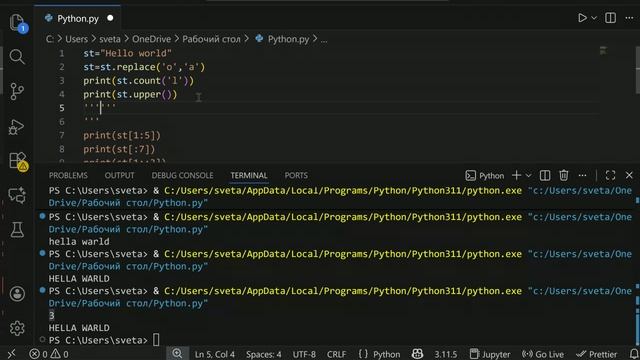Image resolution: width=640 pixels, height=360 pixels.
Task: Open the Accounts menu
Action: click(x=17, y=293)
